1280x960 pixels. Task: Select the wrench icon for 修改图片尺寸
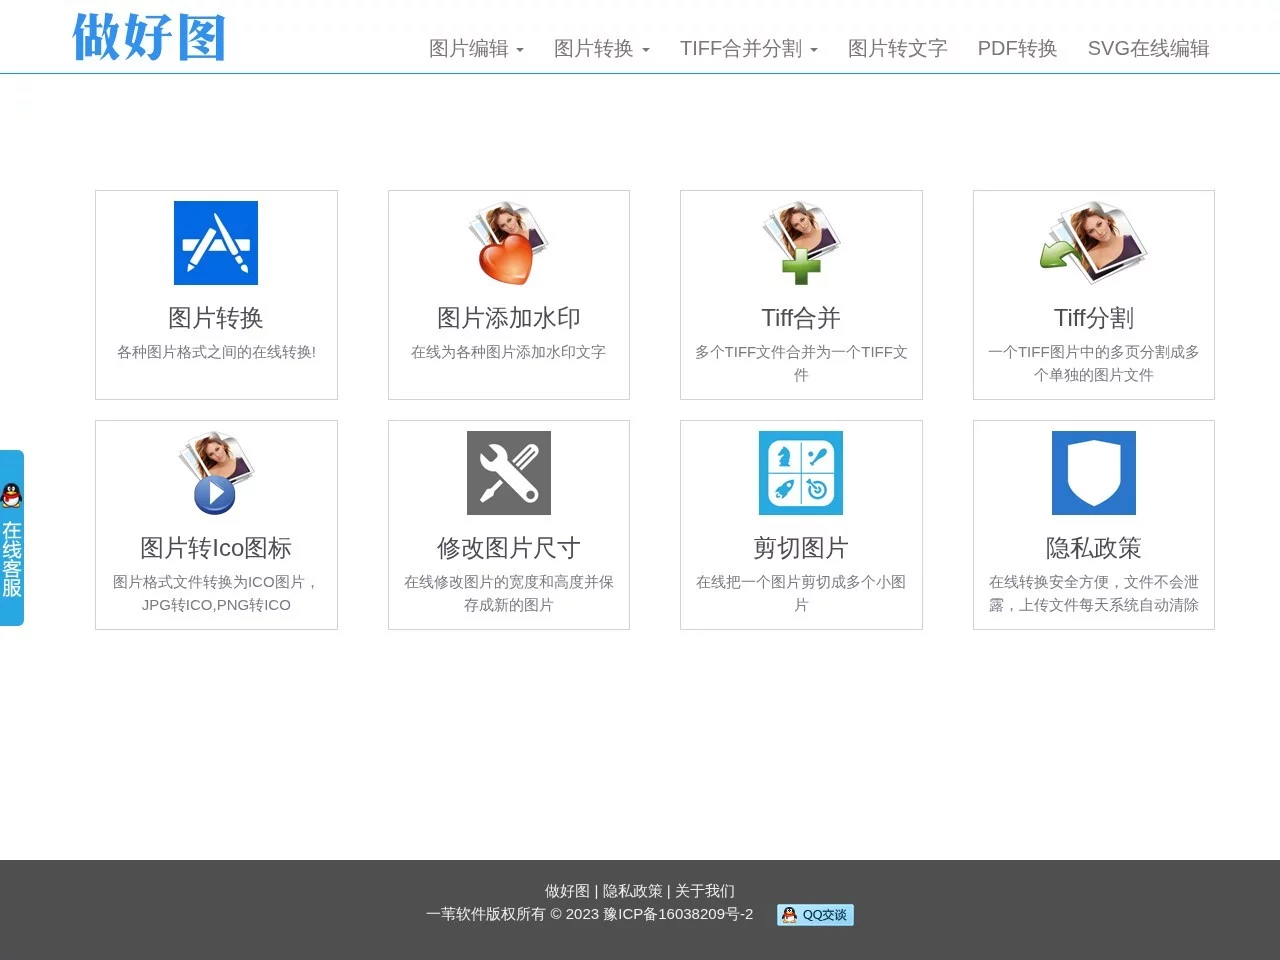(508, 472)
